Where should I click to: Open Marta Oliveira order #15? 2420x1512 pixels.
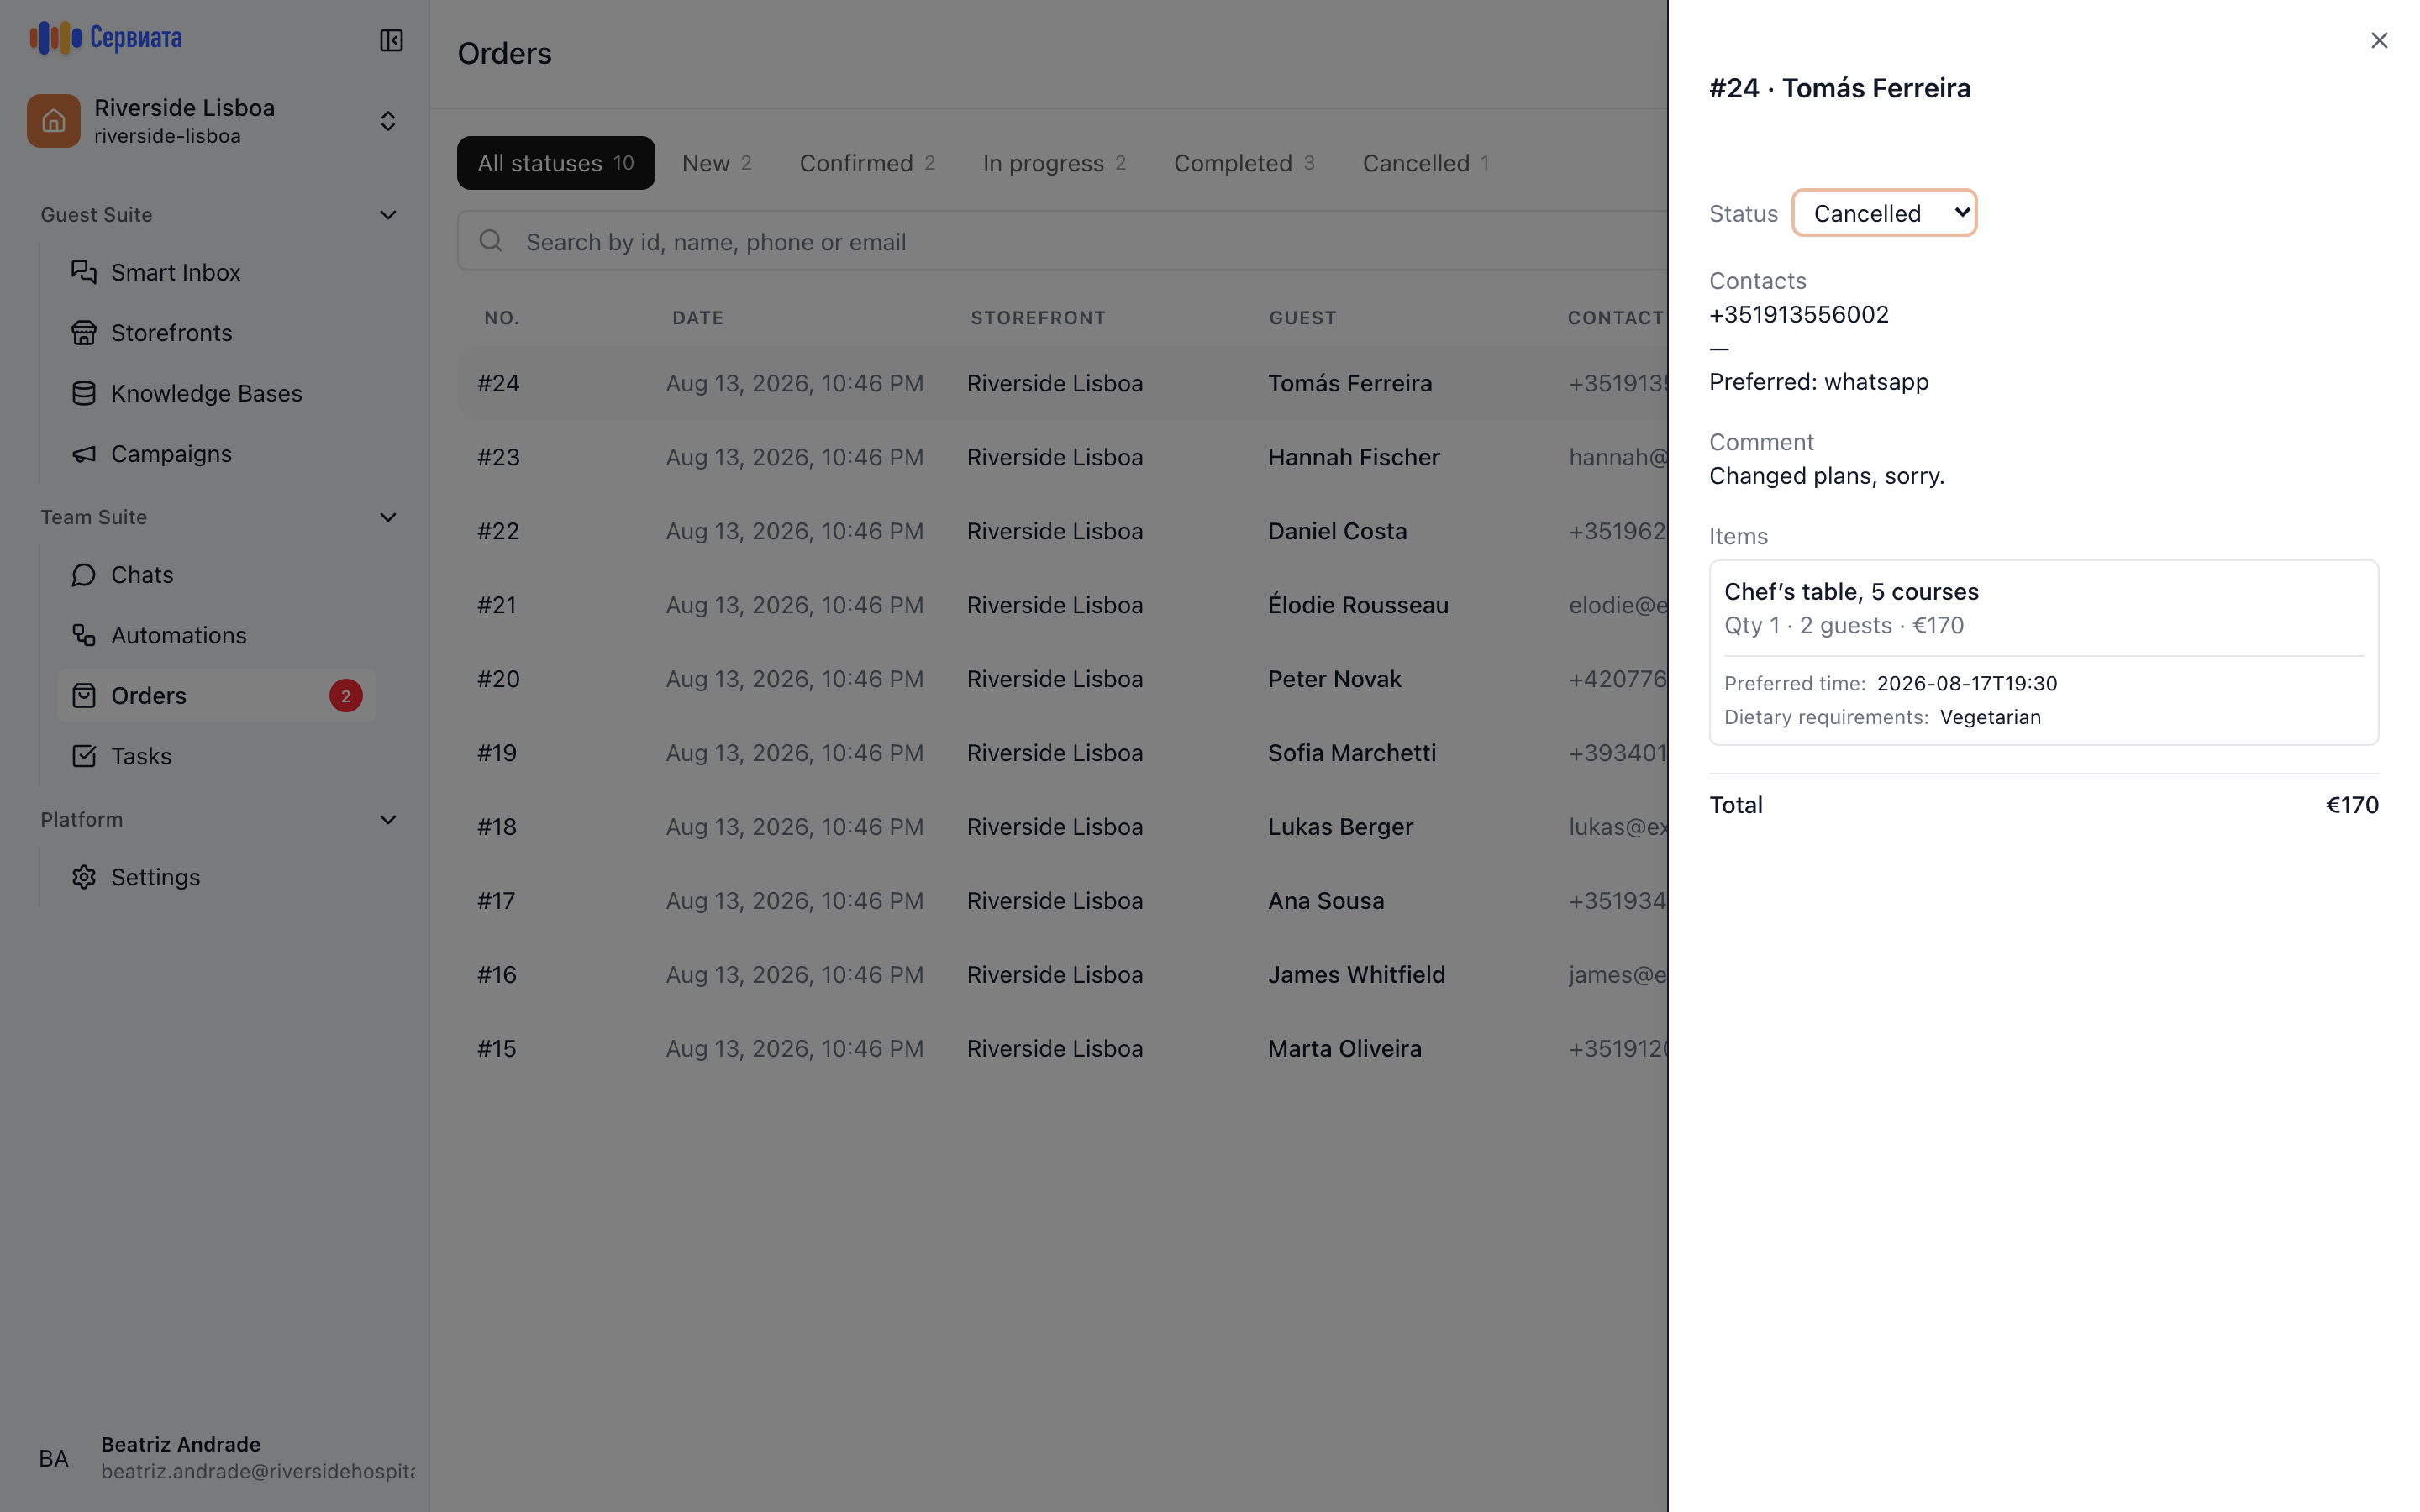click(1062, 1048)
